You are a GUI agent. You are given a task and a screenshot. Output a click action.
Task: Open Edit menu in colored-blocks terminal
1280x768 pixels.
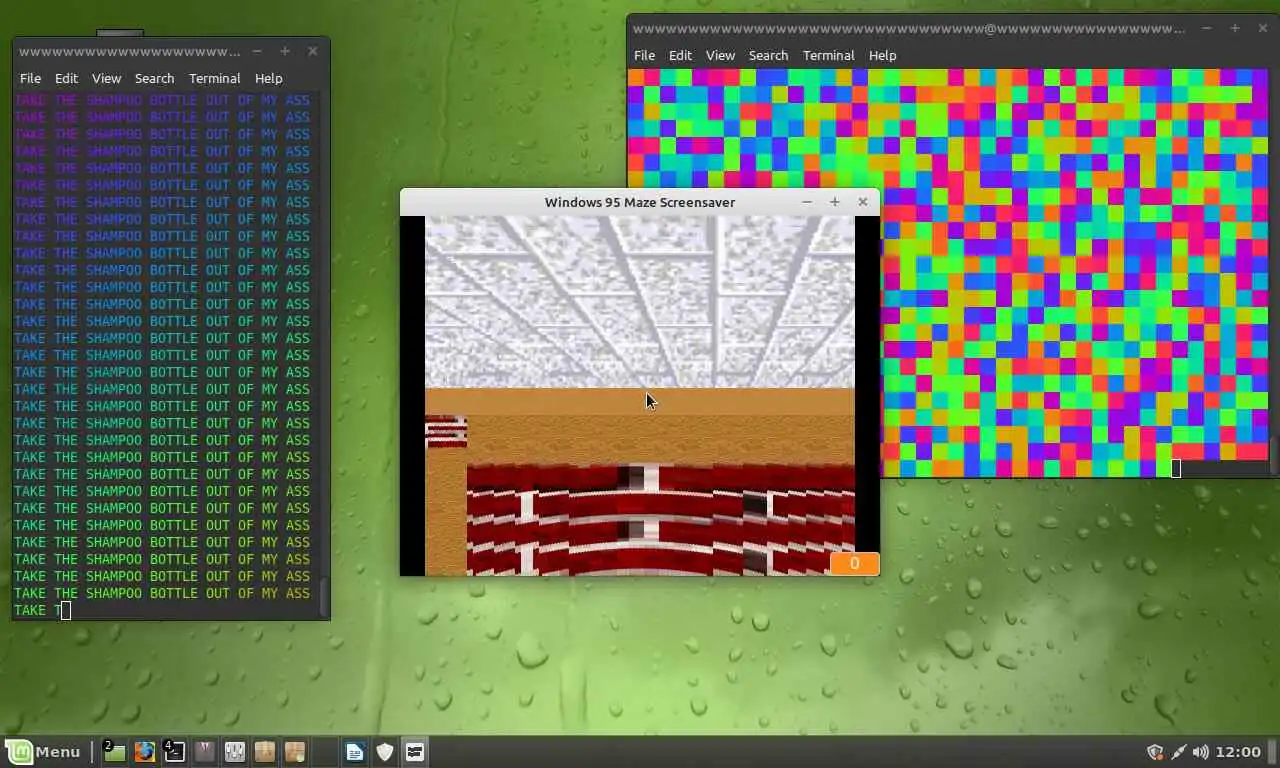tap(680, 55)
